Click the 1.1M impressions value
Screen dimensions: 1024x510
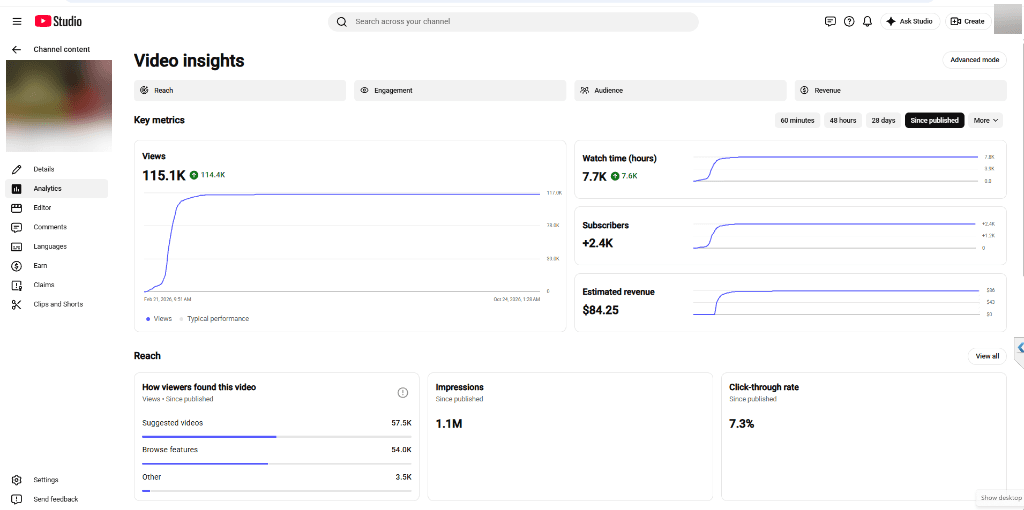point(449,424)
